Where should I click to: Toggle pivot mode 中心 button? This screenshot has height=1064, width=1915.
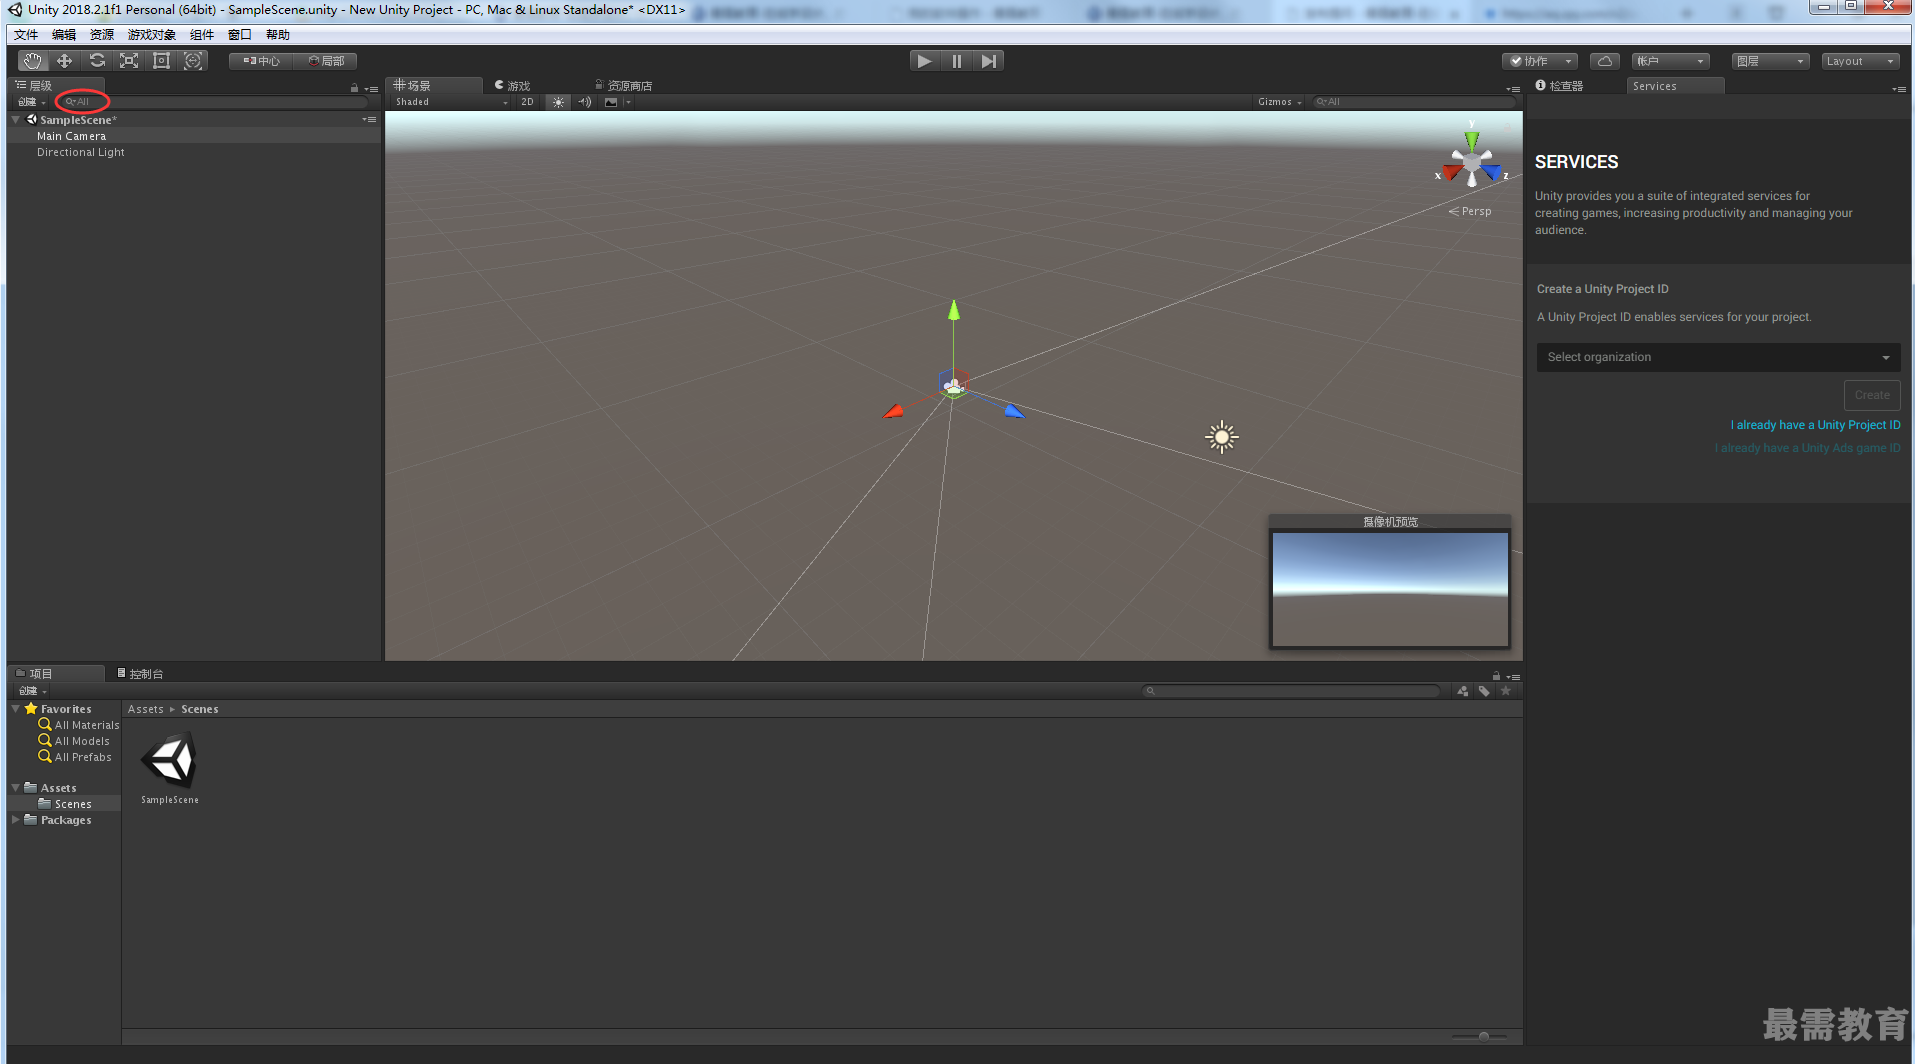tap(261, 61)
